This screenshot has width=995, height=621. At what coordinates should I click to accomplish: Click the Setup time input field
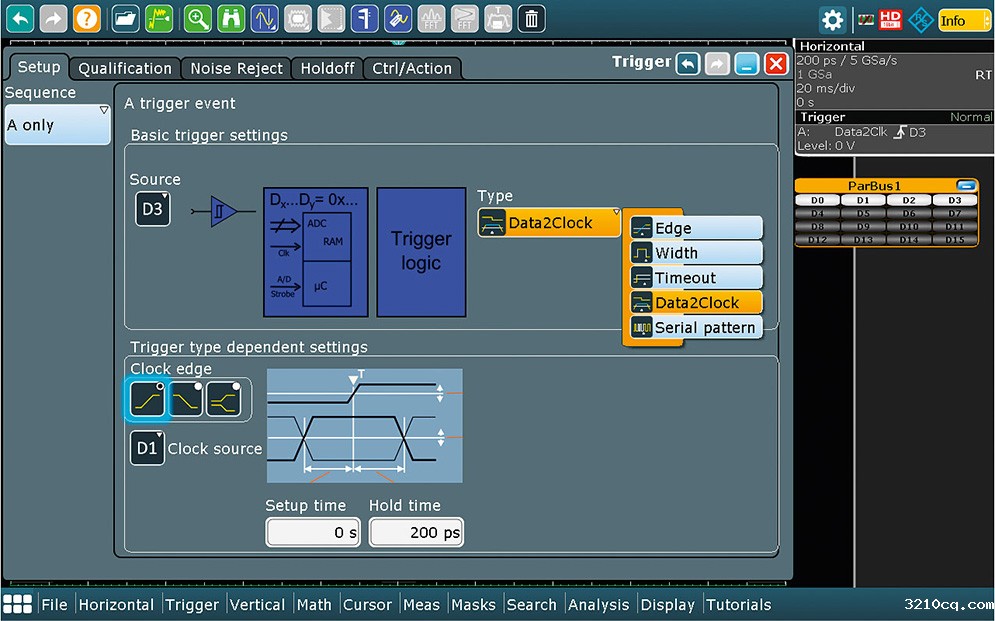point(313,532)
